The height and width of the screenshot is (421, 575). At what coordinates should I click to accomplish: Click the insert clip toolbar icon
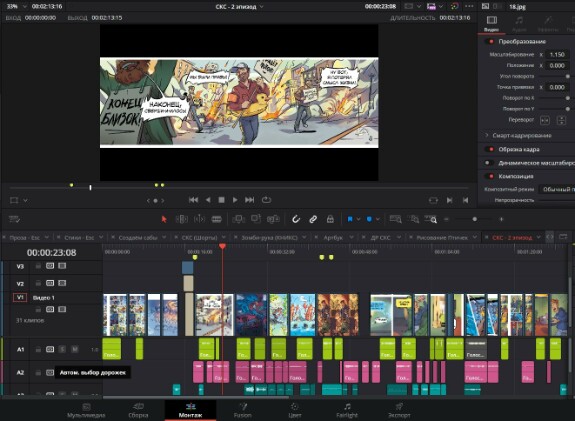(238, 219)
